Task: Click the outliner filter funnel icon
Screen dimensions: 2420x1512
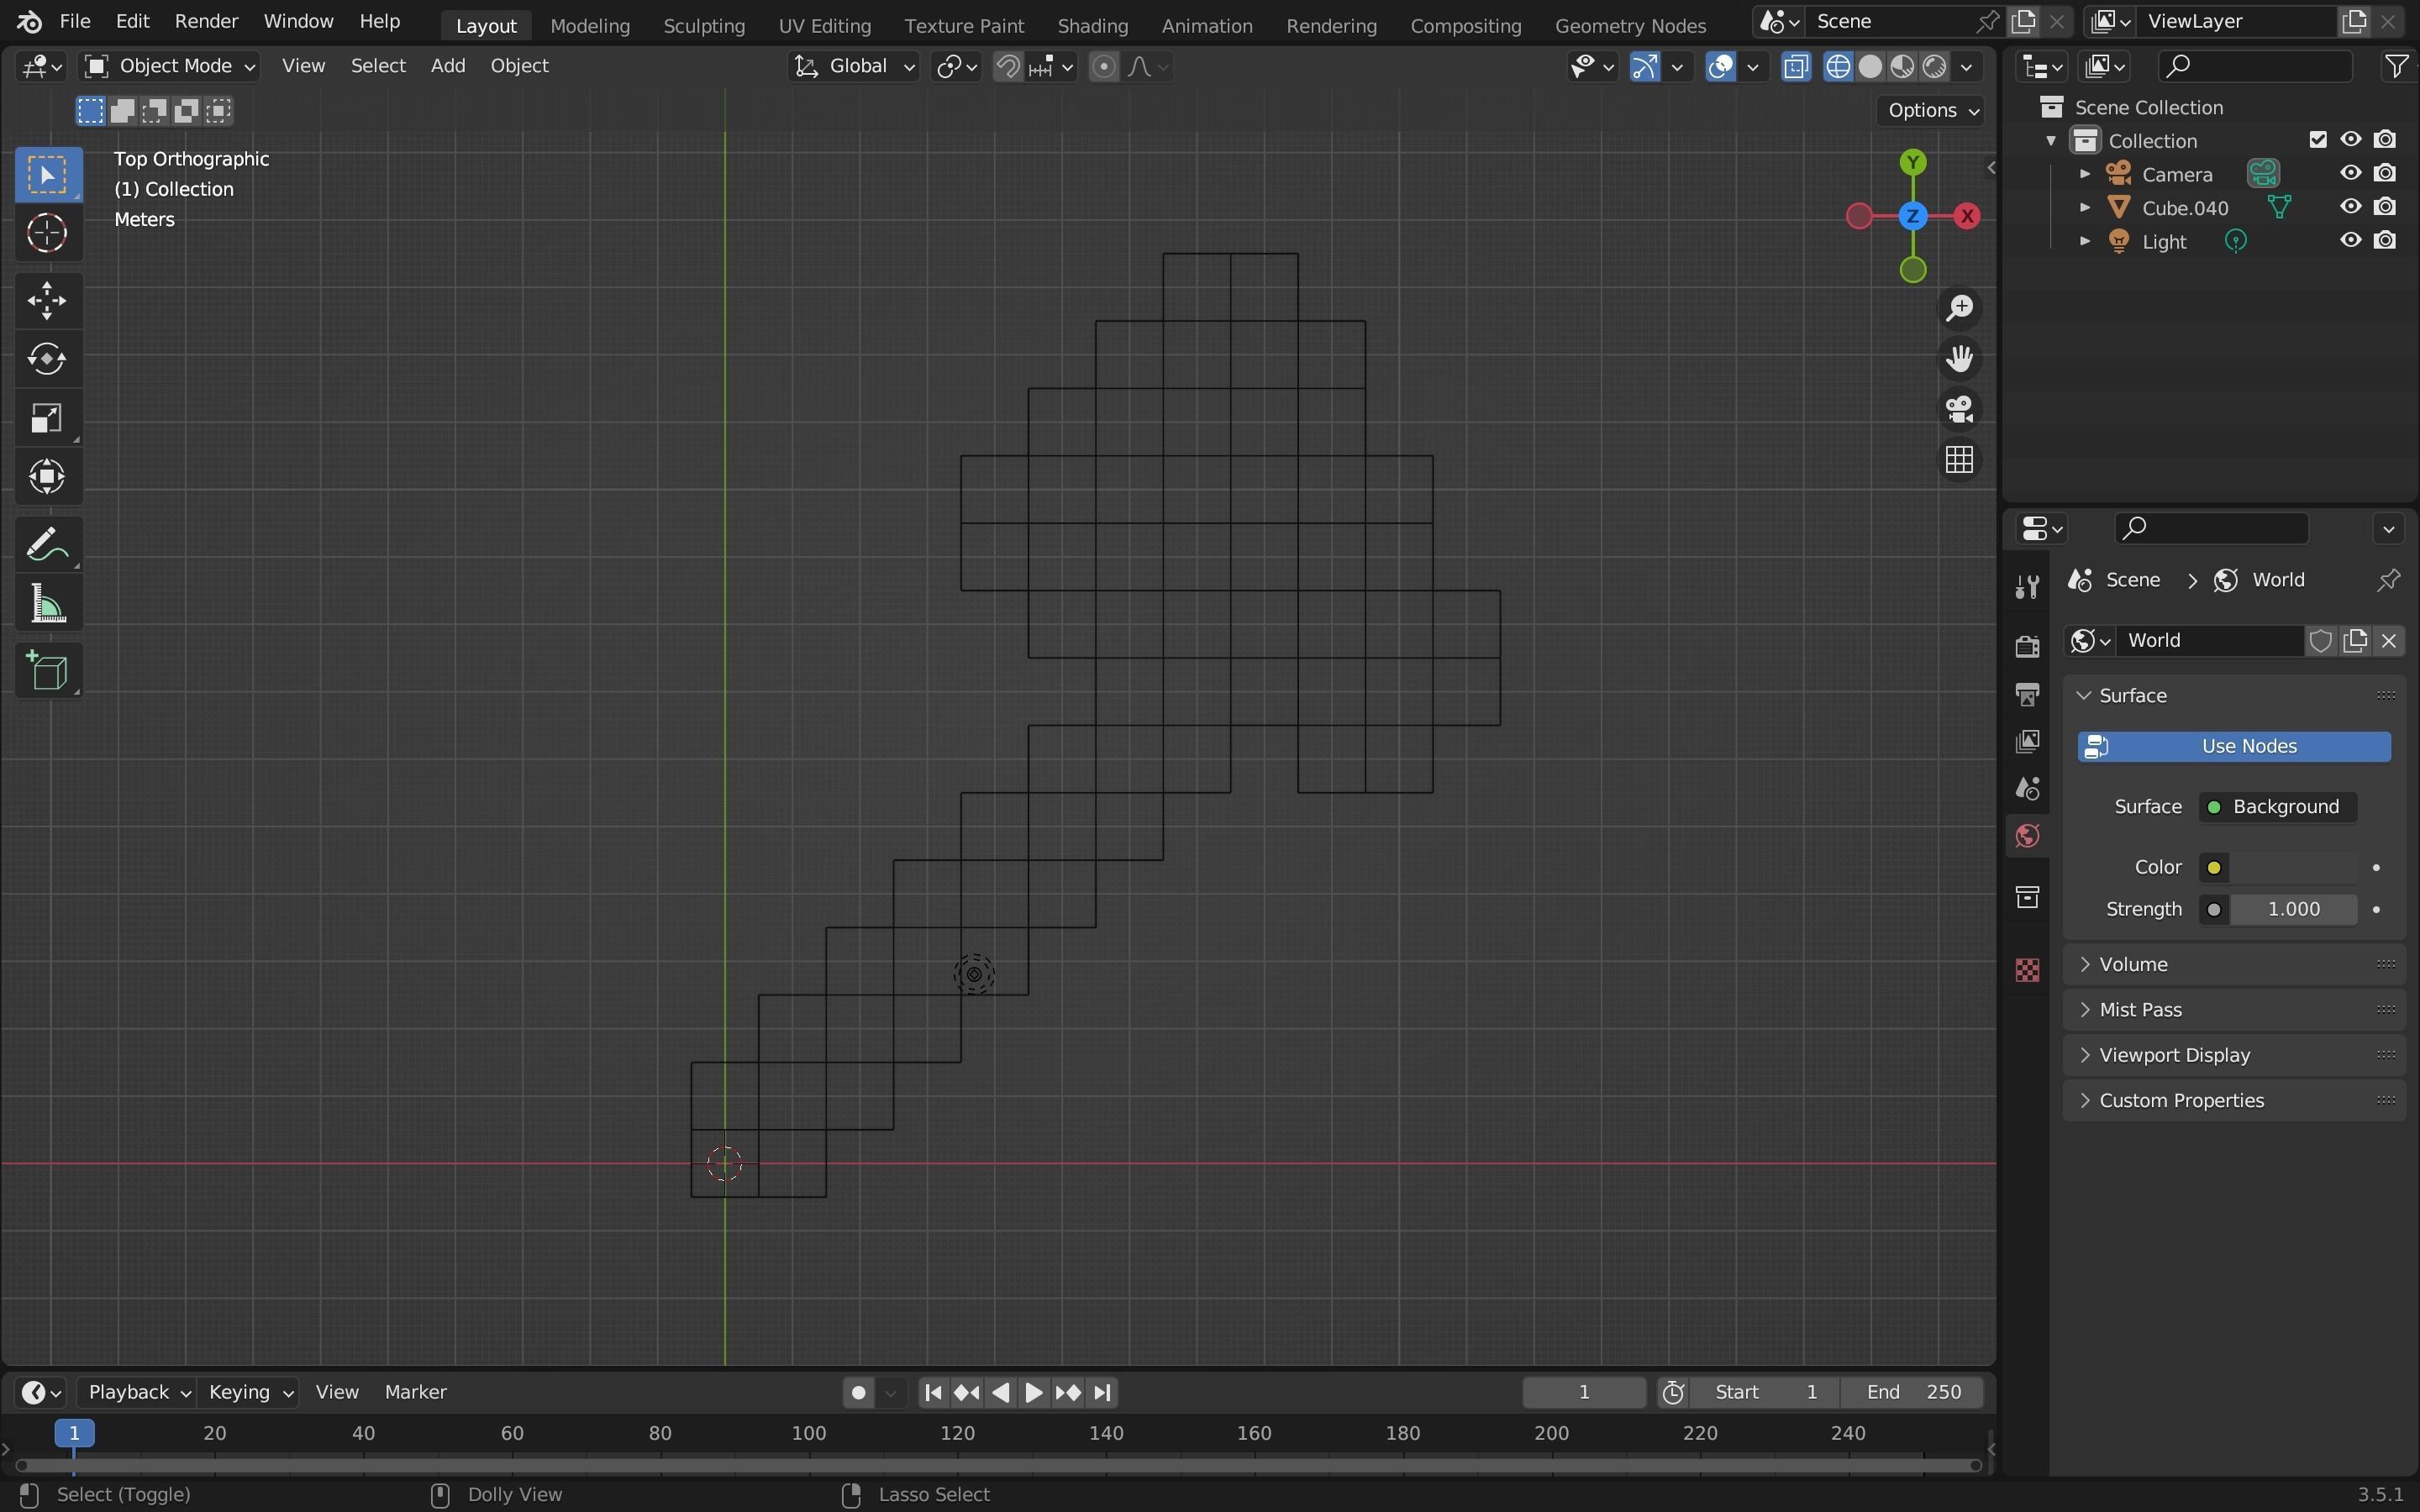Action: click(2396, 66)
